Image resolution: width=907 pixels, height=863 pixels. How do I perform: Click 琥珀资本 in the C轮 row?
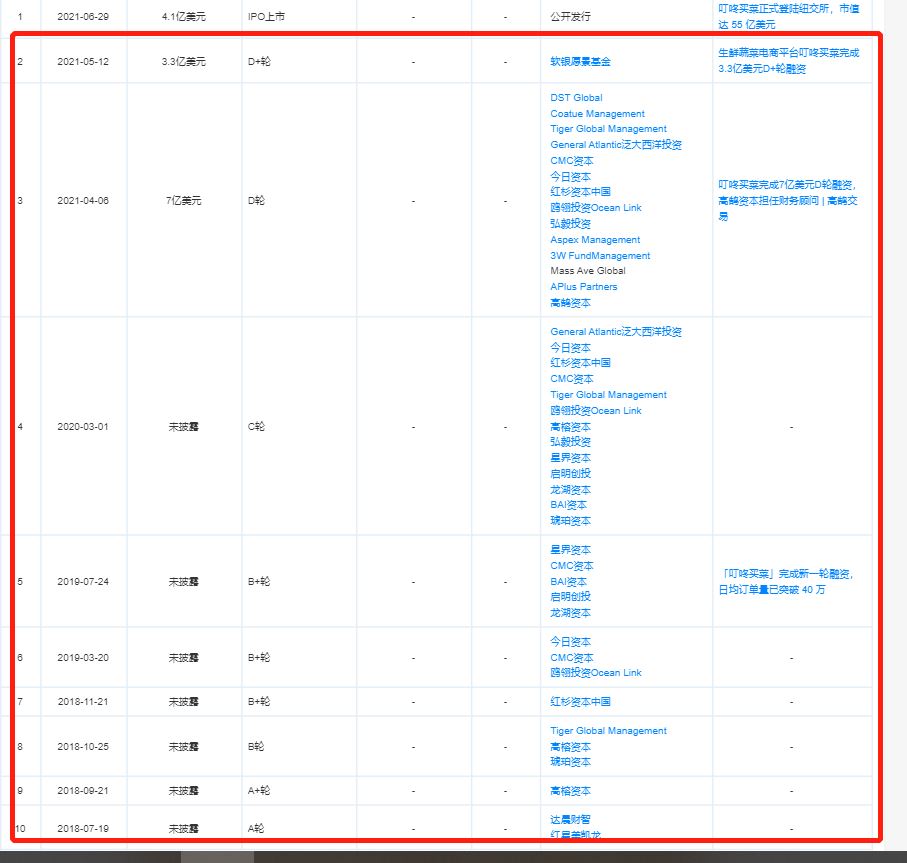pos(570,521)
